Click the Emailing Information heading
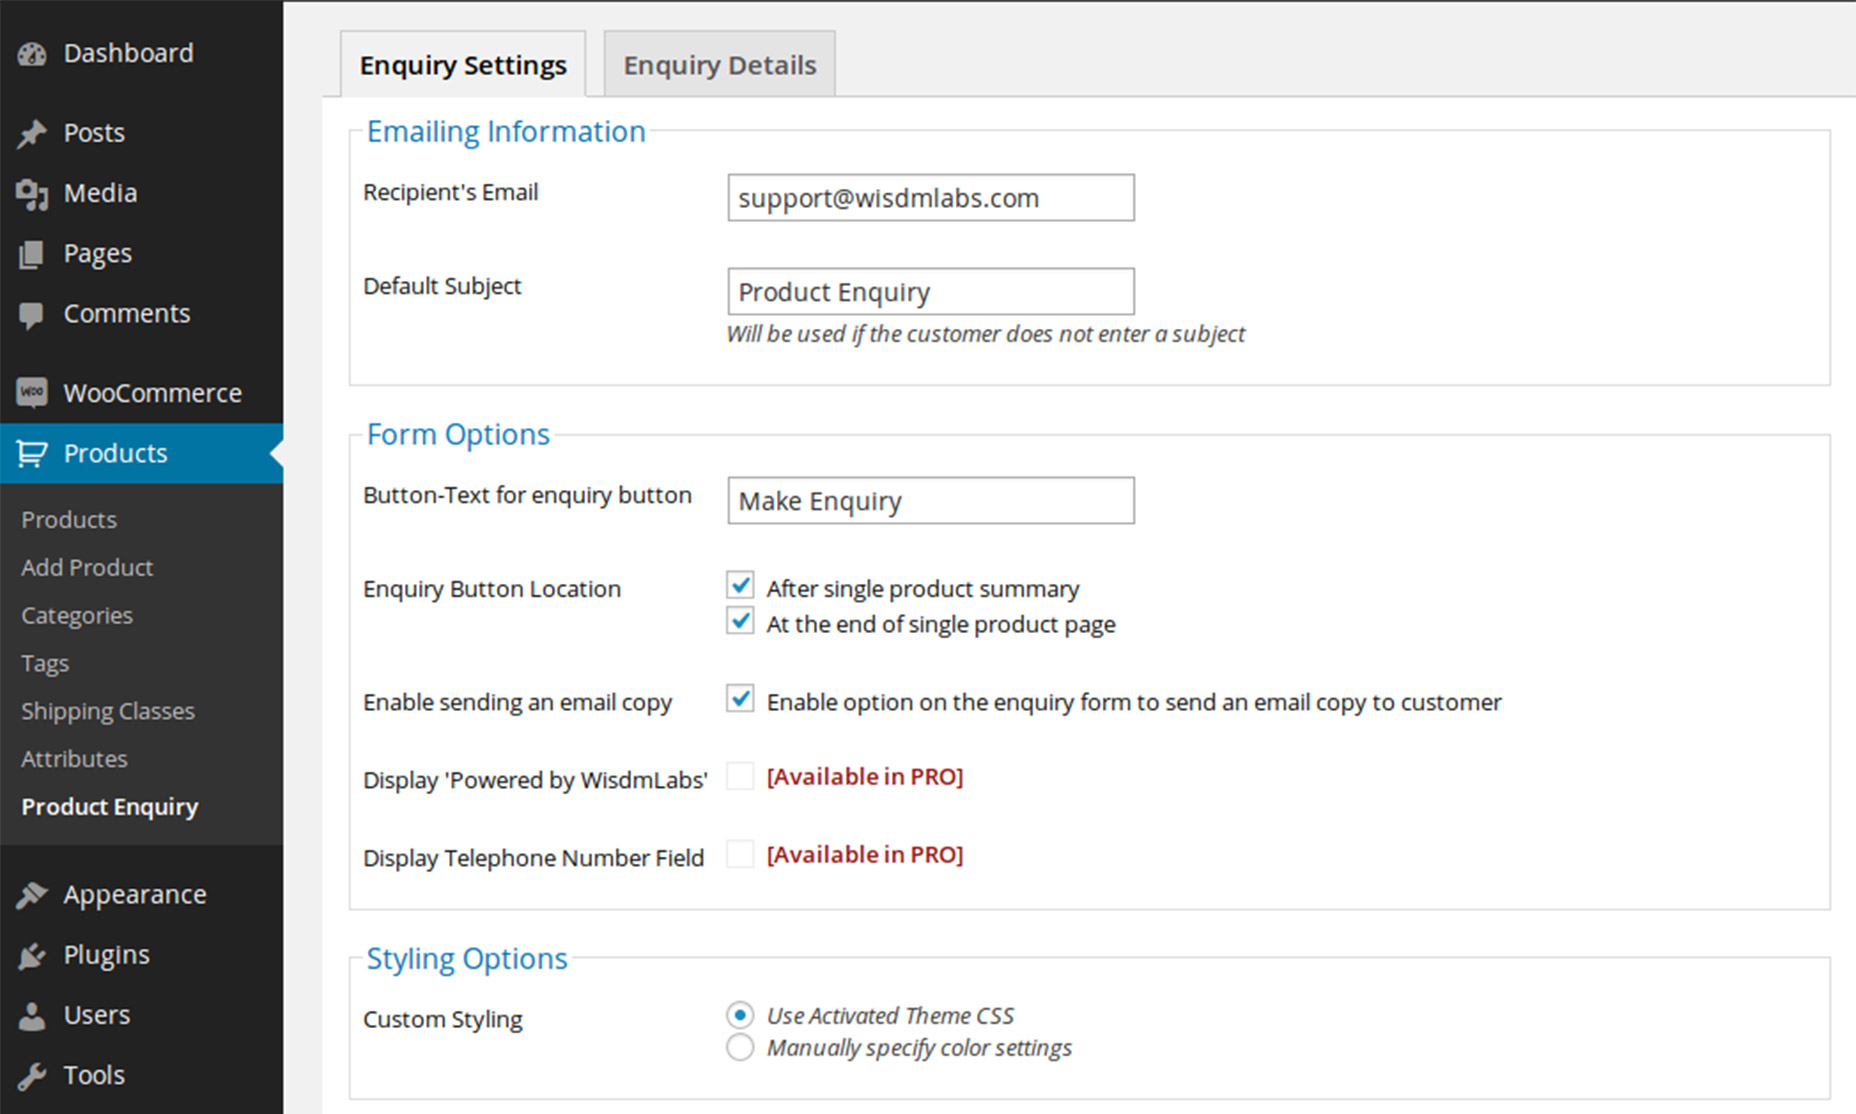The width and height of the screenshot is (1856, 1114). click(506, 131)
